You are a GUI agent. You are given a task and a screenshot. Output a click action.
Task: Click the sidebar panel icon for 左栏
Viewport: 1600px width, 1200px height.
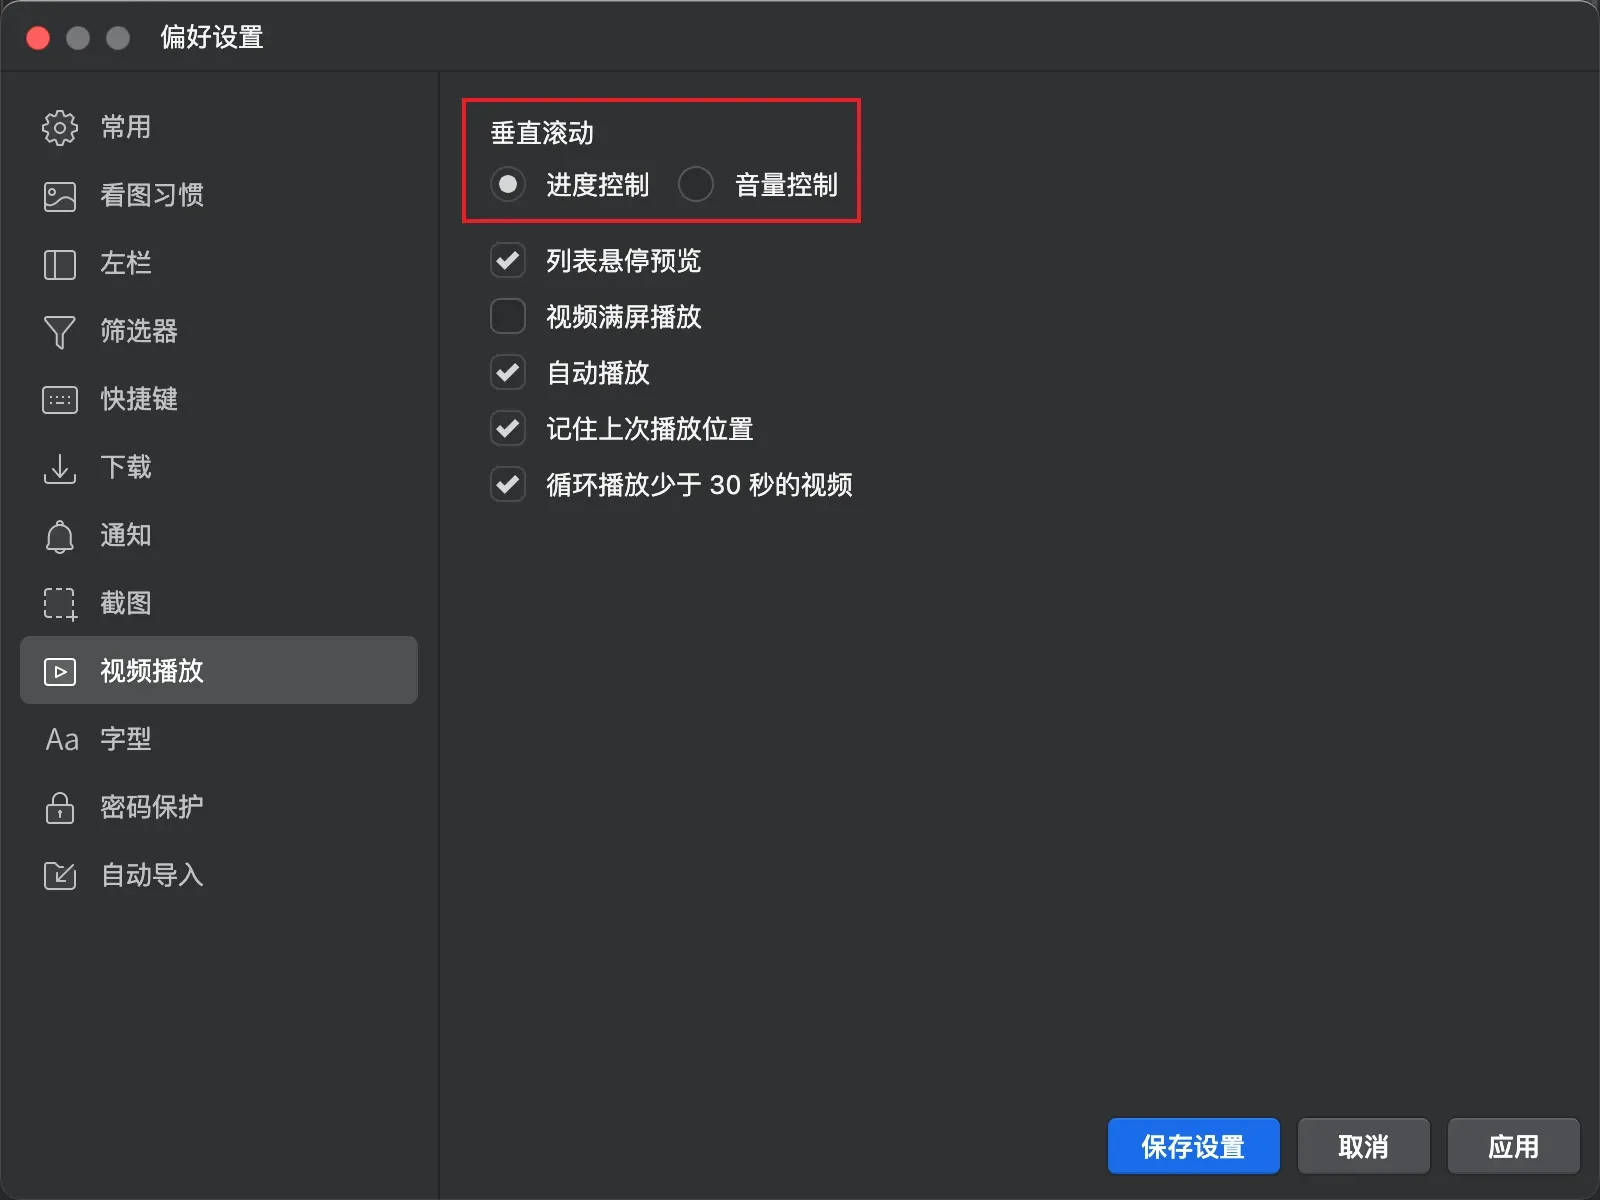(60, 264)
